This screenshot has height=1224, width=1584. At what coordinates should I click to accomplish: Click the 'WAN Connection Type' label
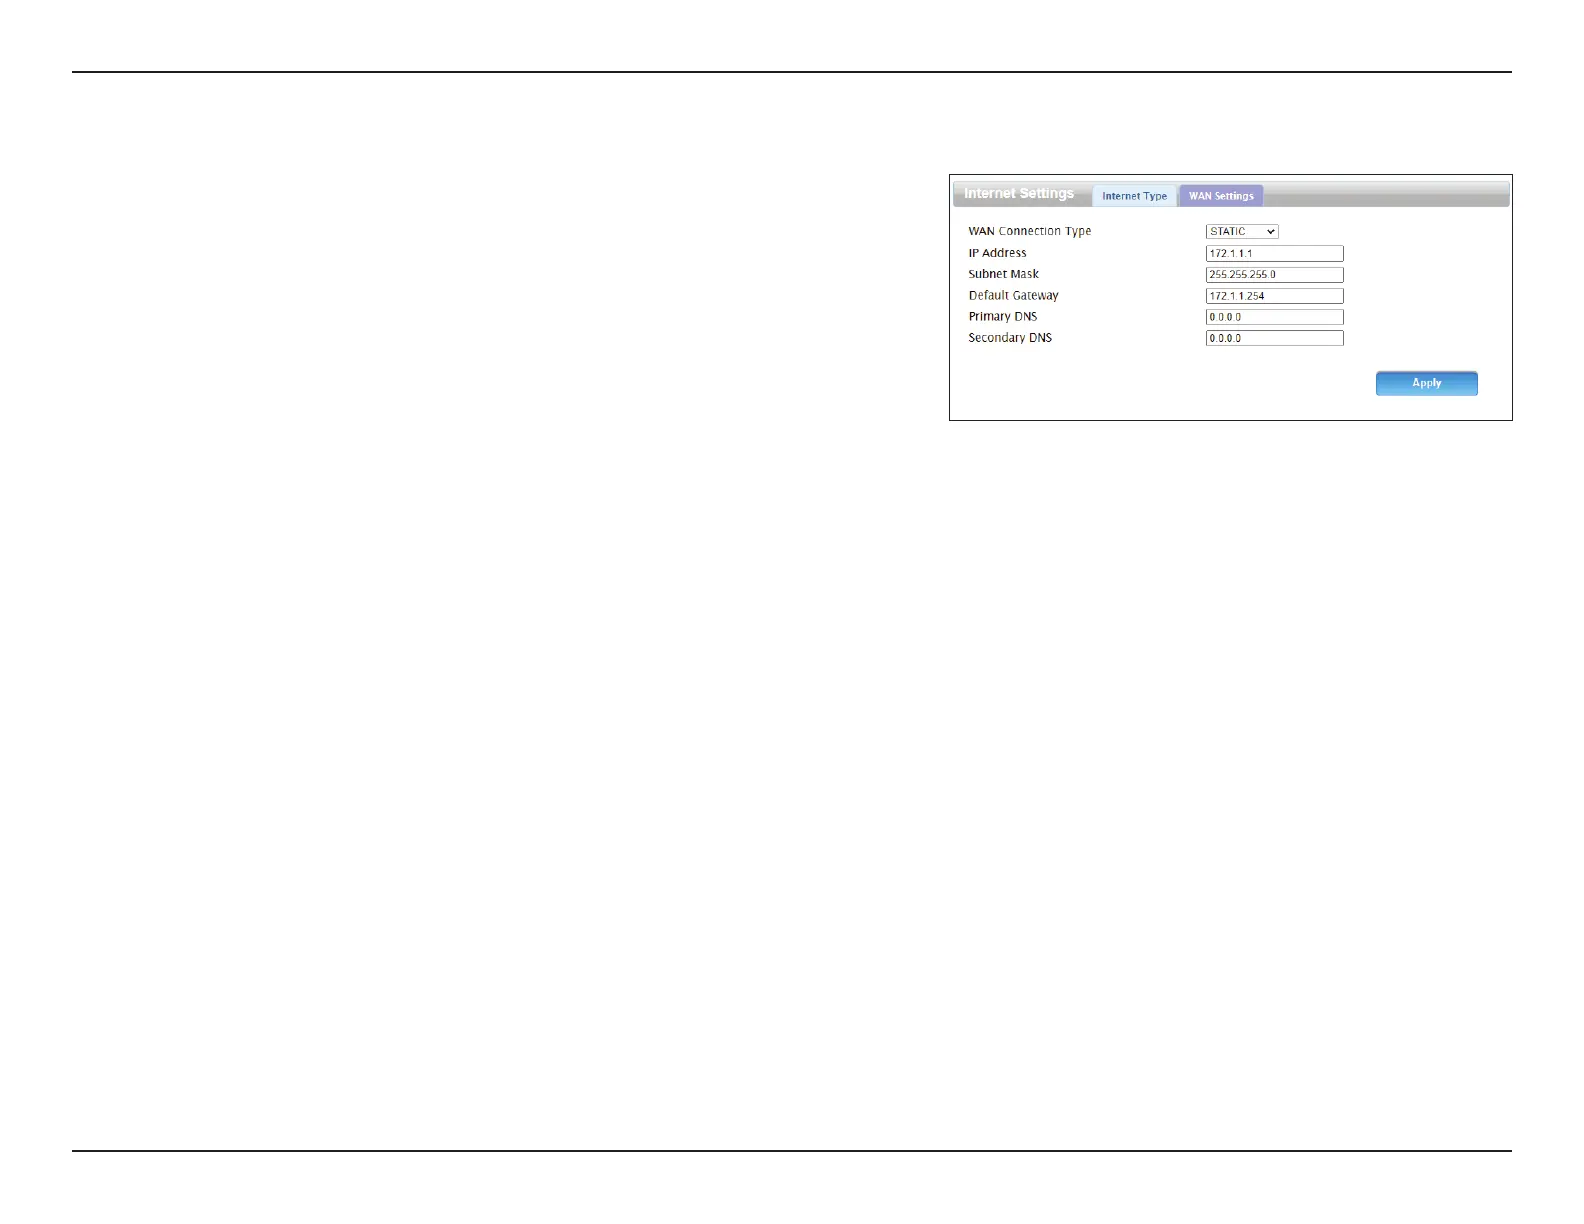[x=1030, y=232]
